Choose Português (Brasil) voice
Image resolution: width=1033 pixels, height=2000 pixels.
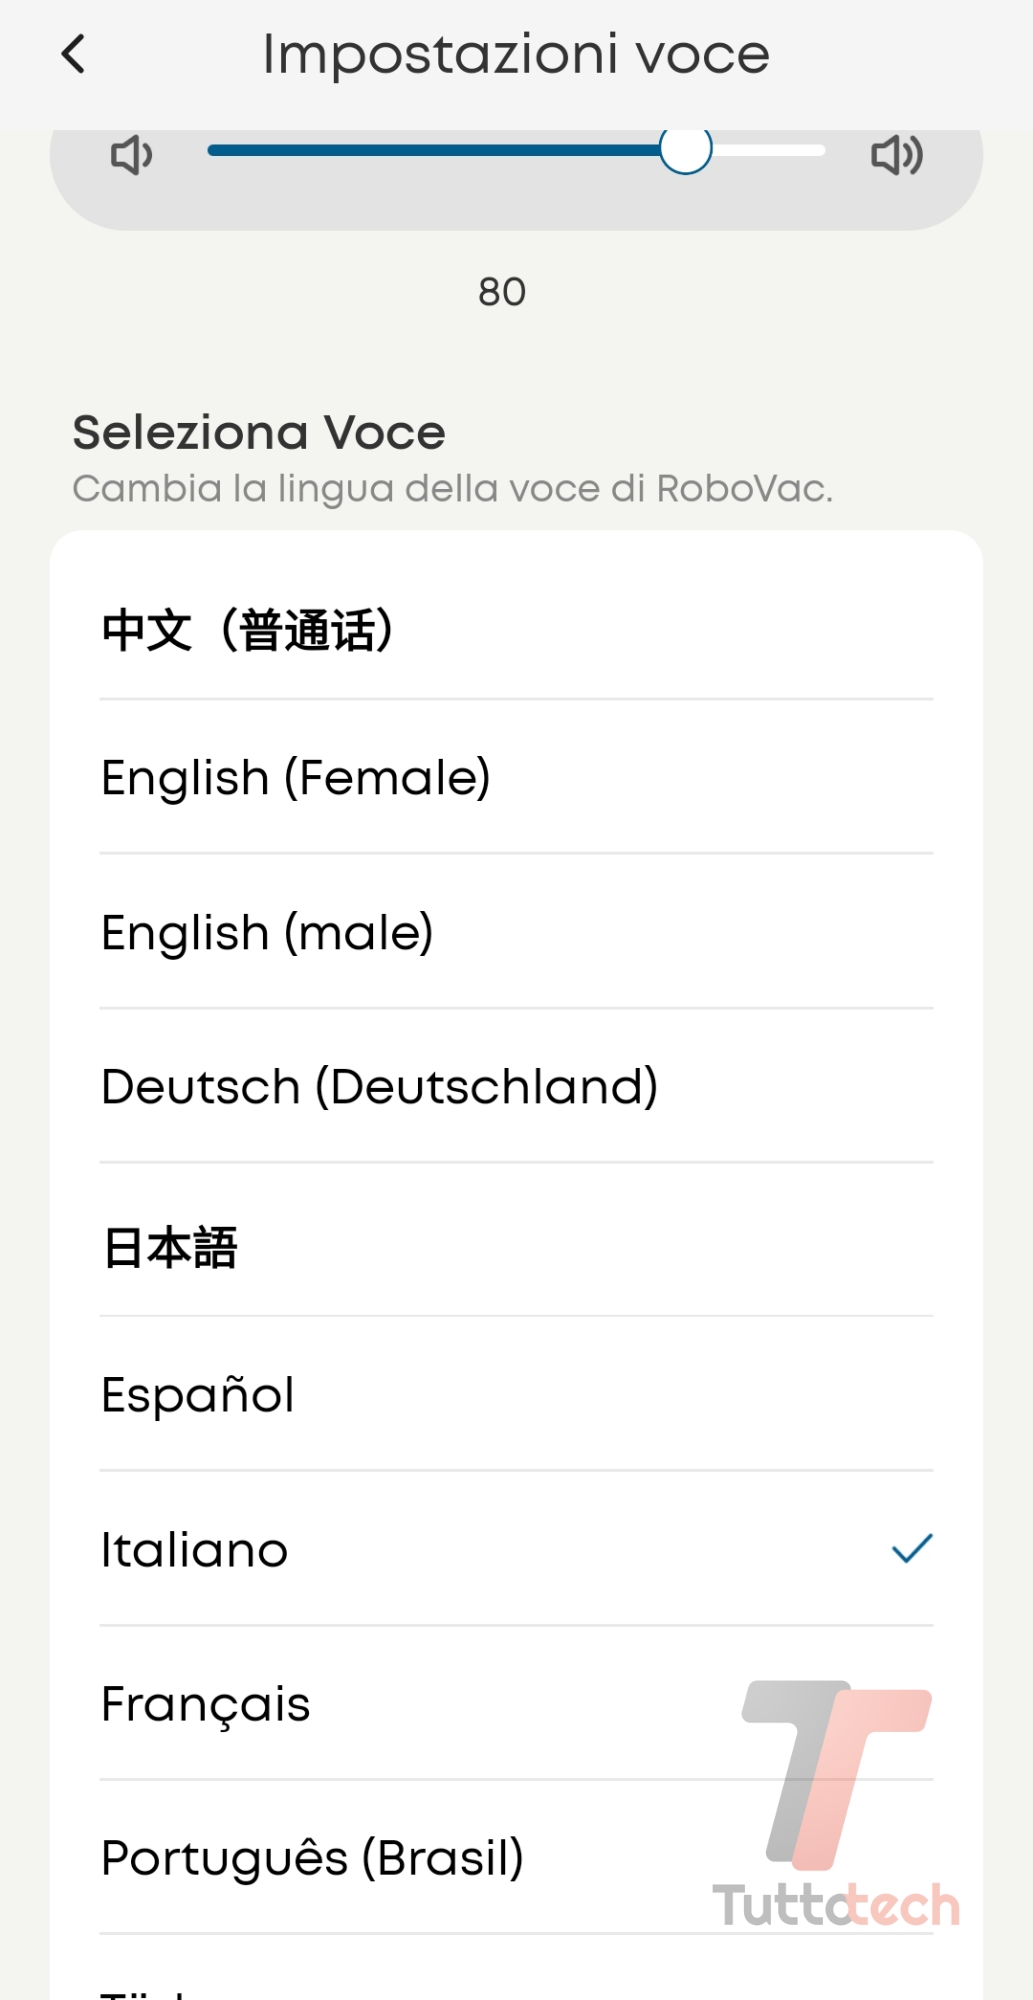coord(313,1858)
